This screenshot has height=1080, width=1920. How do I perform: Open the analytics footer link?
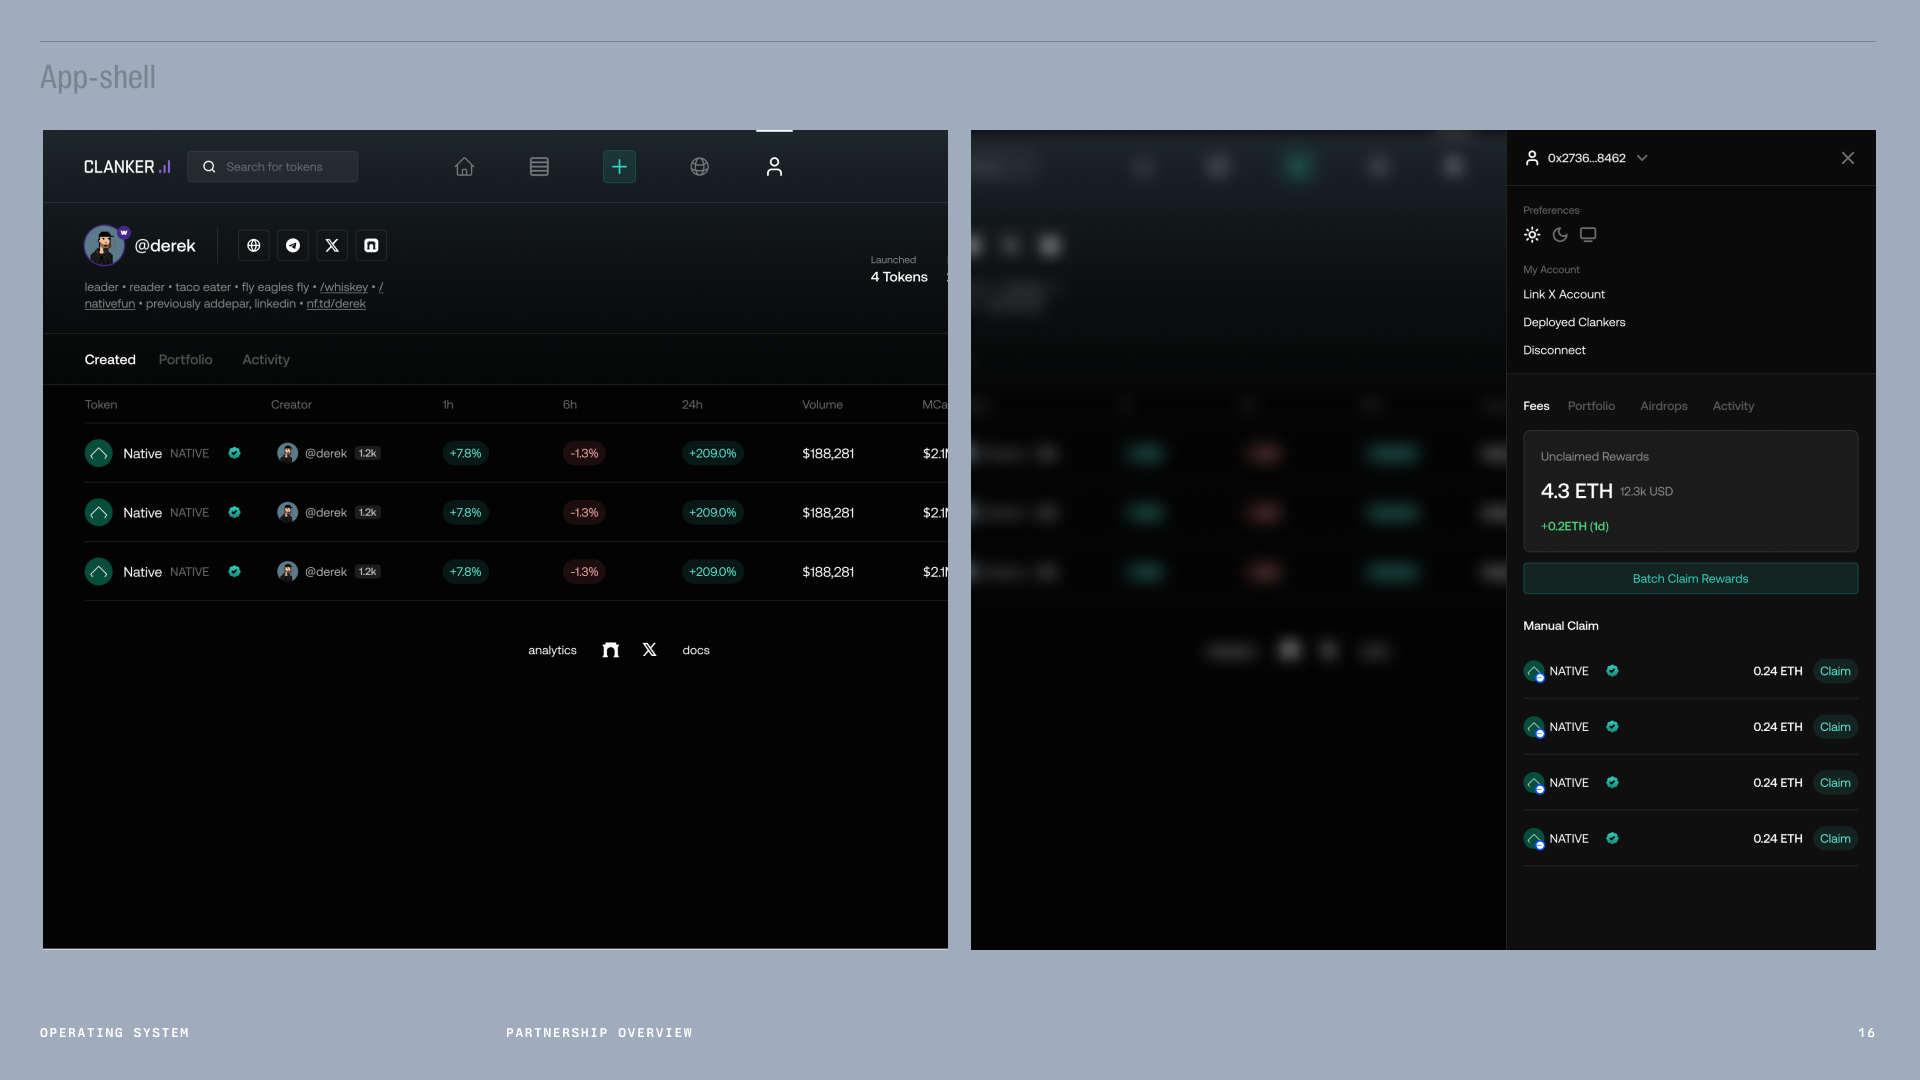(552, 650)
